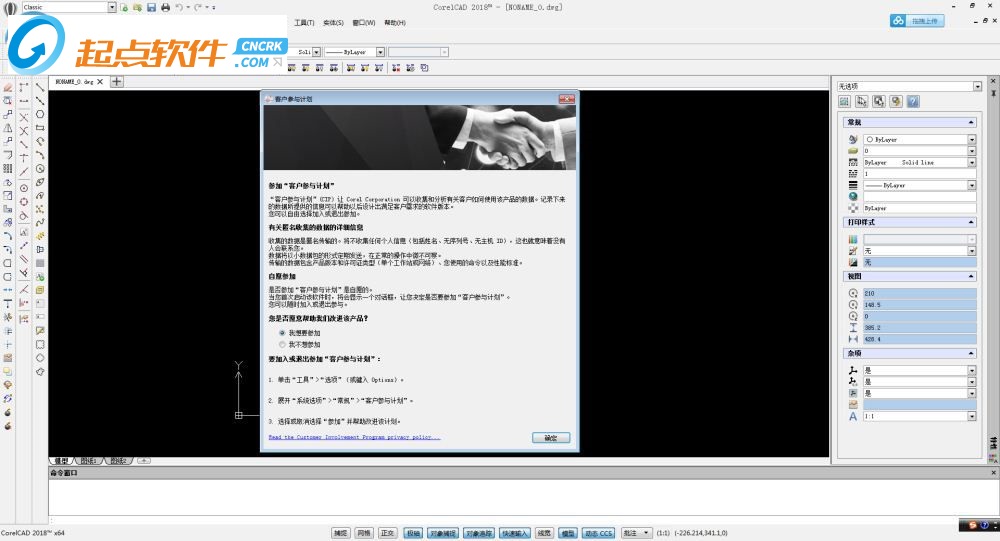Open the 工具(T) menu

click(304, 22)
